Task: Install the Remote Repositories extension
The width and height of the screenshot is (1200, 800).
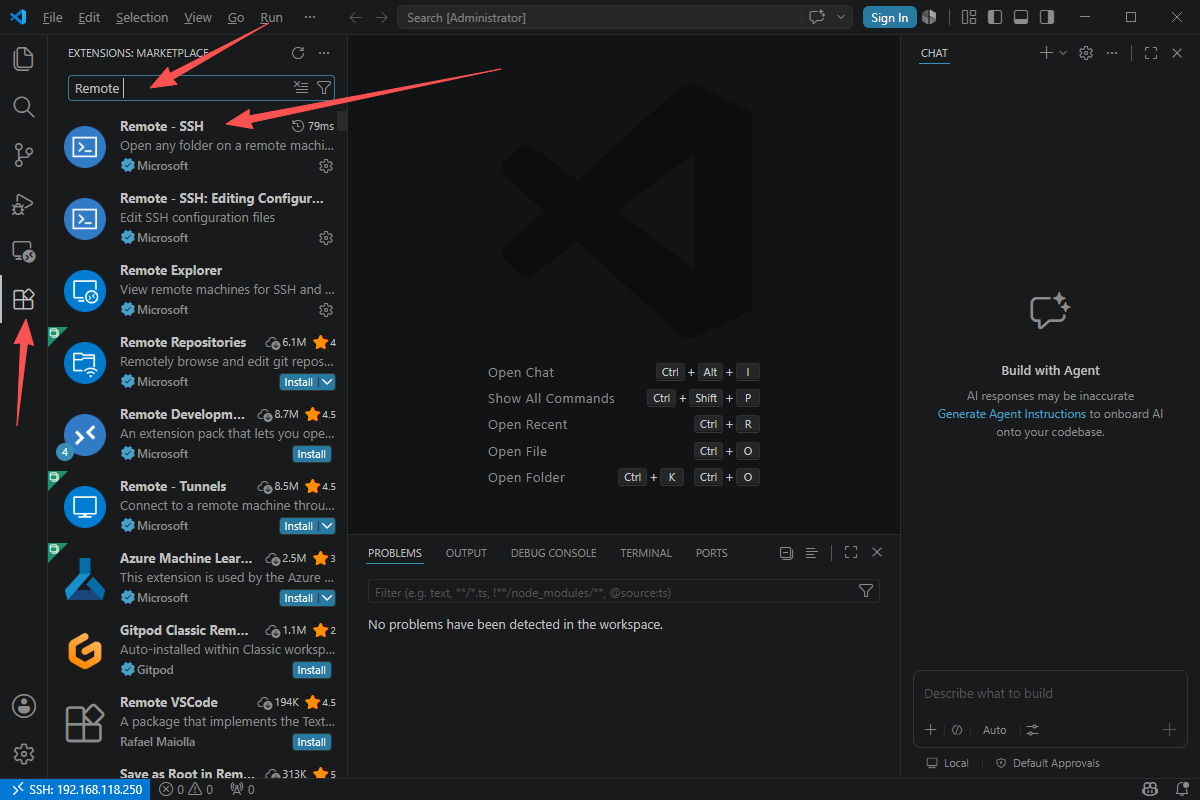Action: point(298,382)
